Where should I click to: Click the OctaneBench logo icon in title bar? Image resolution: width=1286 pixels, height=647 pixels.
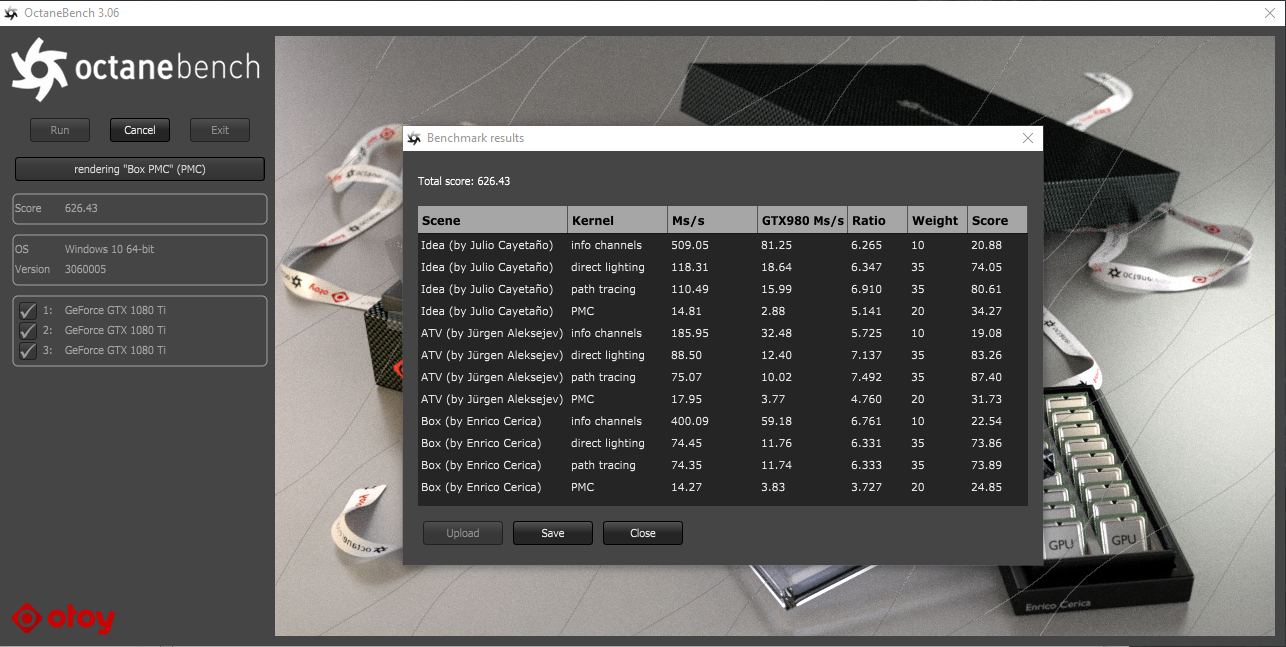[11, 13]
